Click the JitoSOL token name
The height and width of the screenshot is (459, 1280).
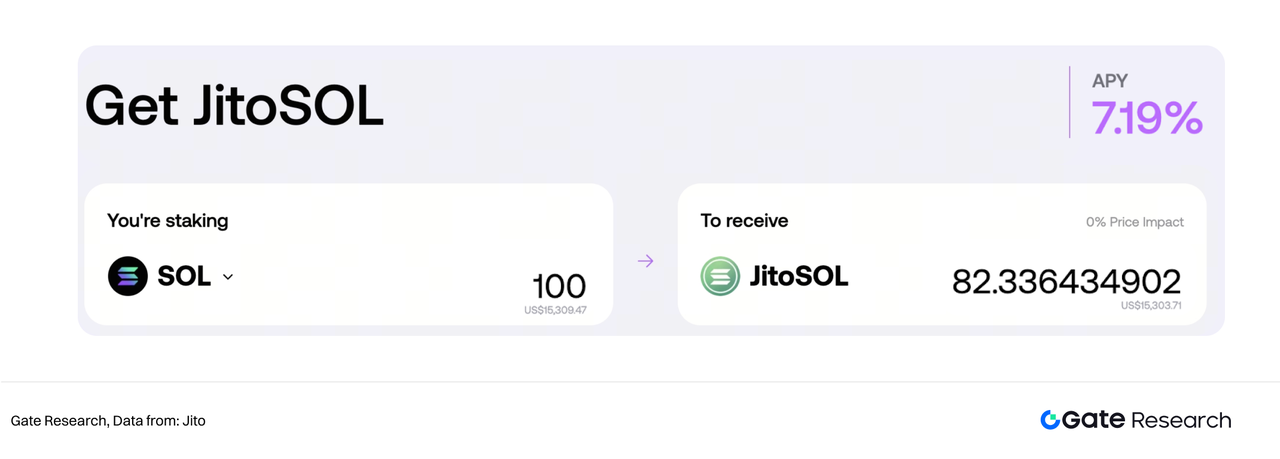click(799, 276)
